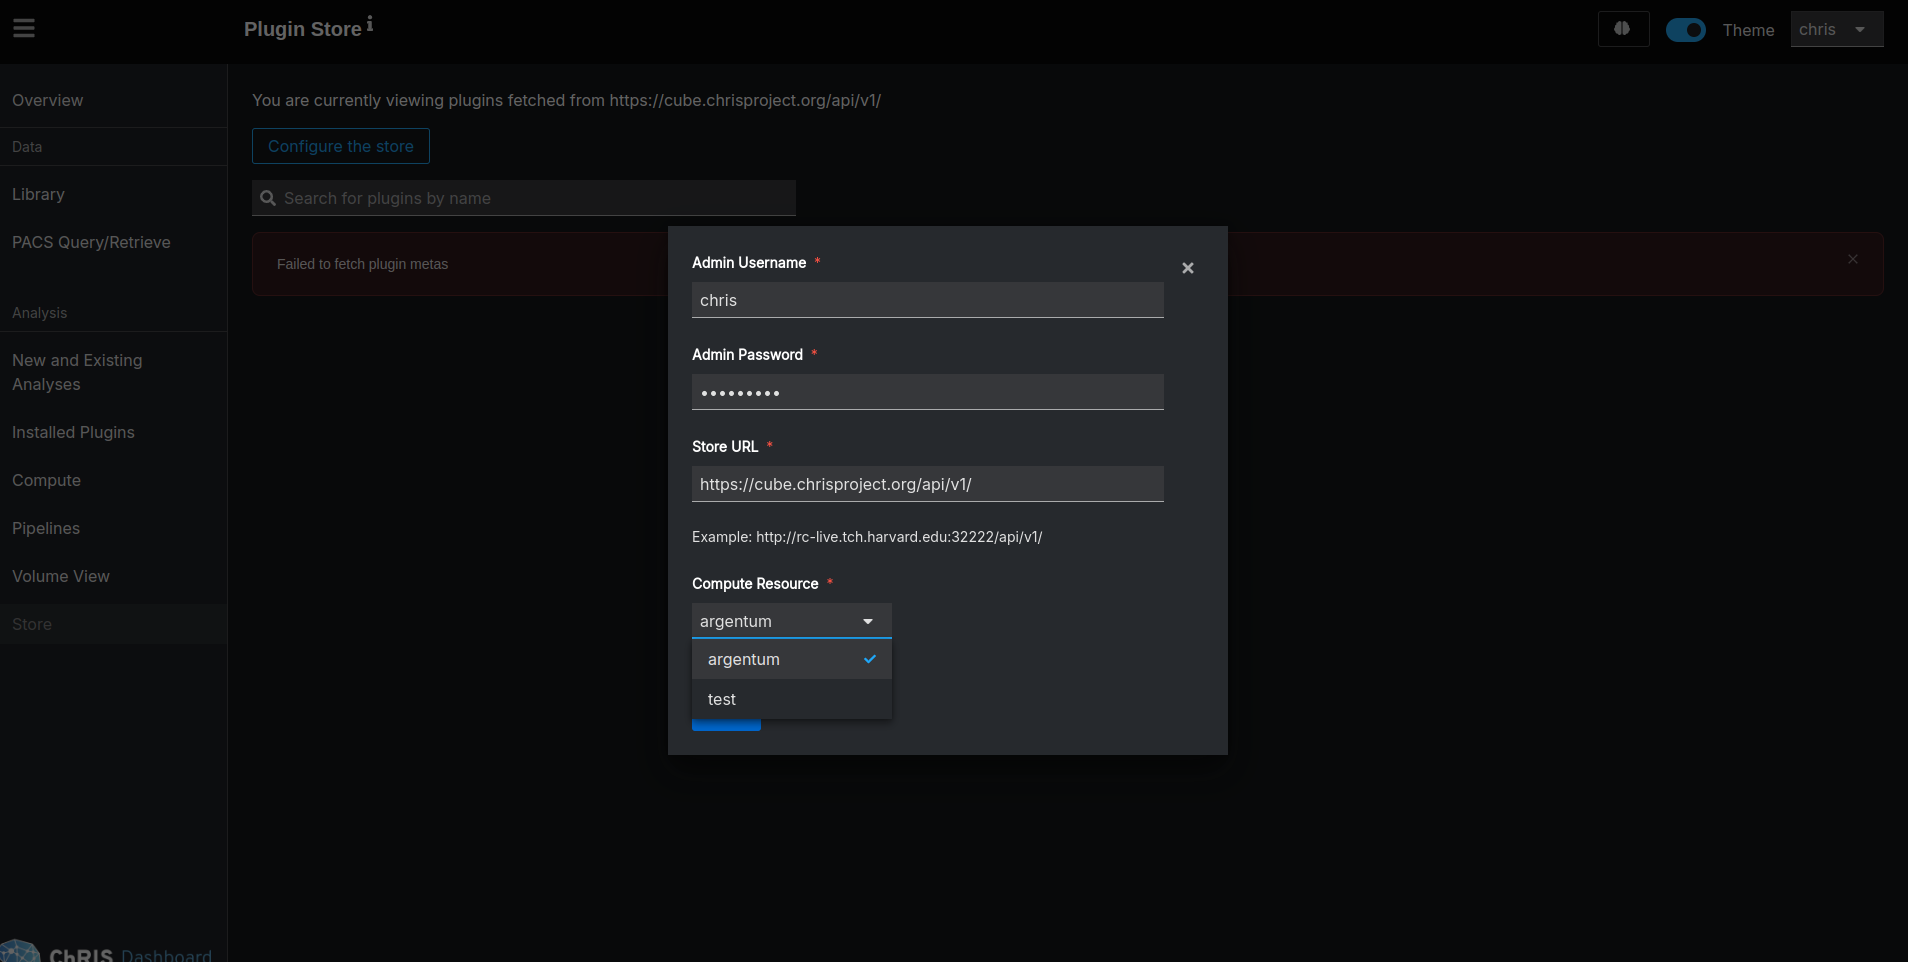Open the hamburger navigation menu
The height and width of the screenshot is (962, 1908).
coord(24,28)
